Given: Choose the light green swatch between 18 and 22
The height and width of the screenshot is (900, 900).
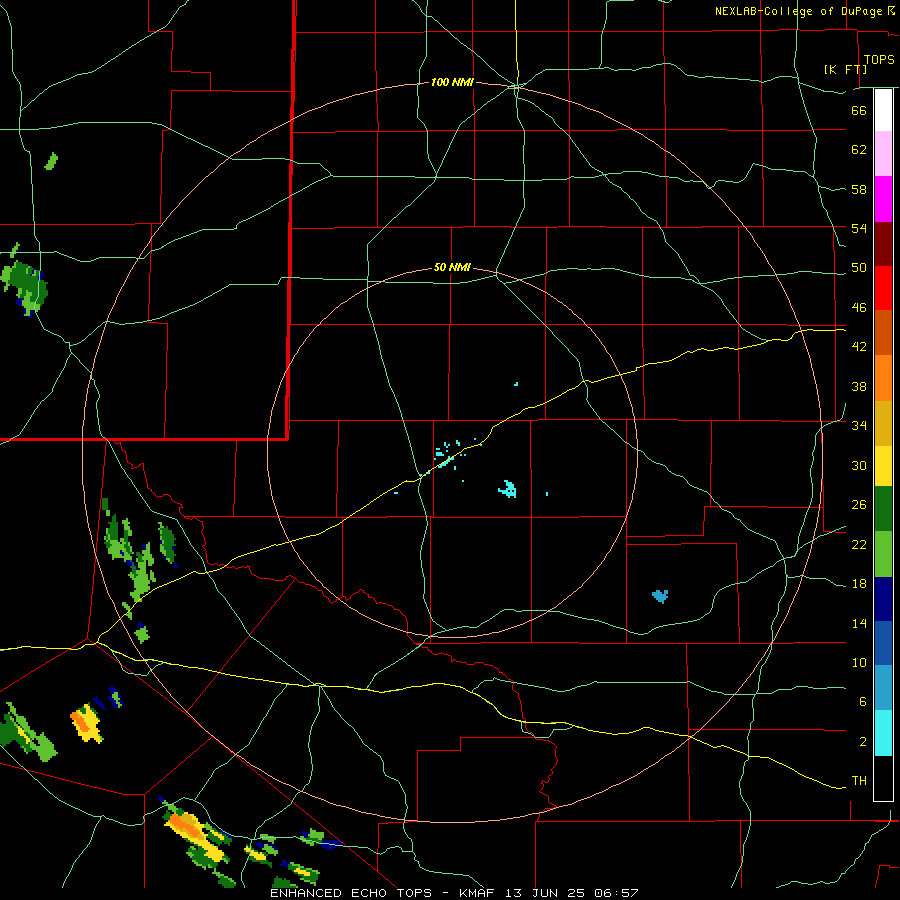Looking at the screenshot, I should [x=883, y=554].
